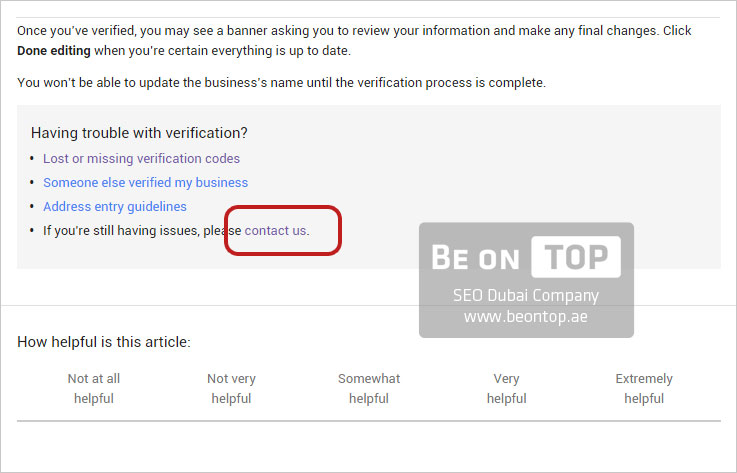
Task: Follow the contact us link
Action: click(x=275, y=230)
